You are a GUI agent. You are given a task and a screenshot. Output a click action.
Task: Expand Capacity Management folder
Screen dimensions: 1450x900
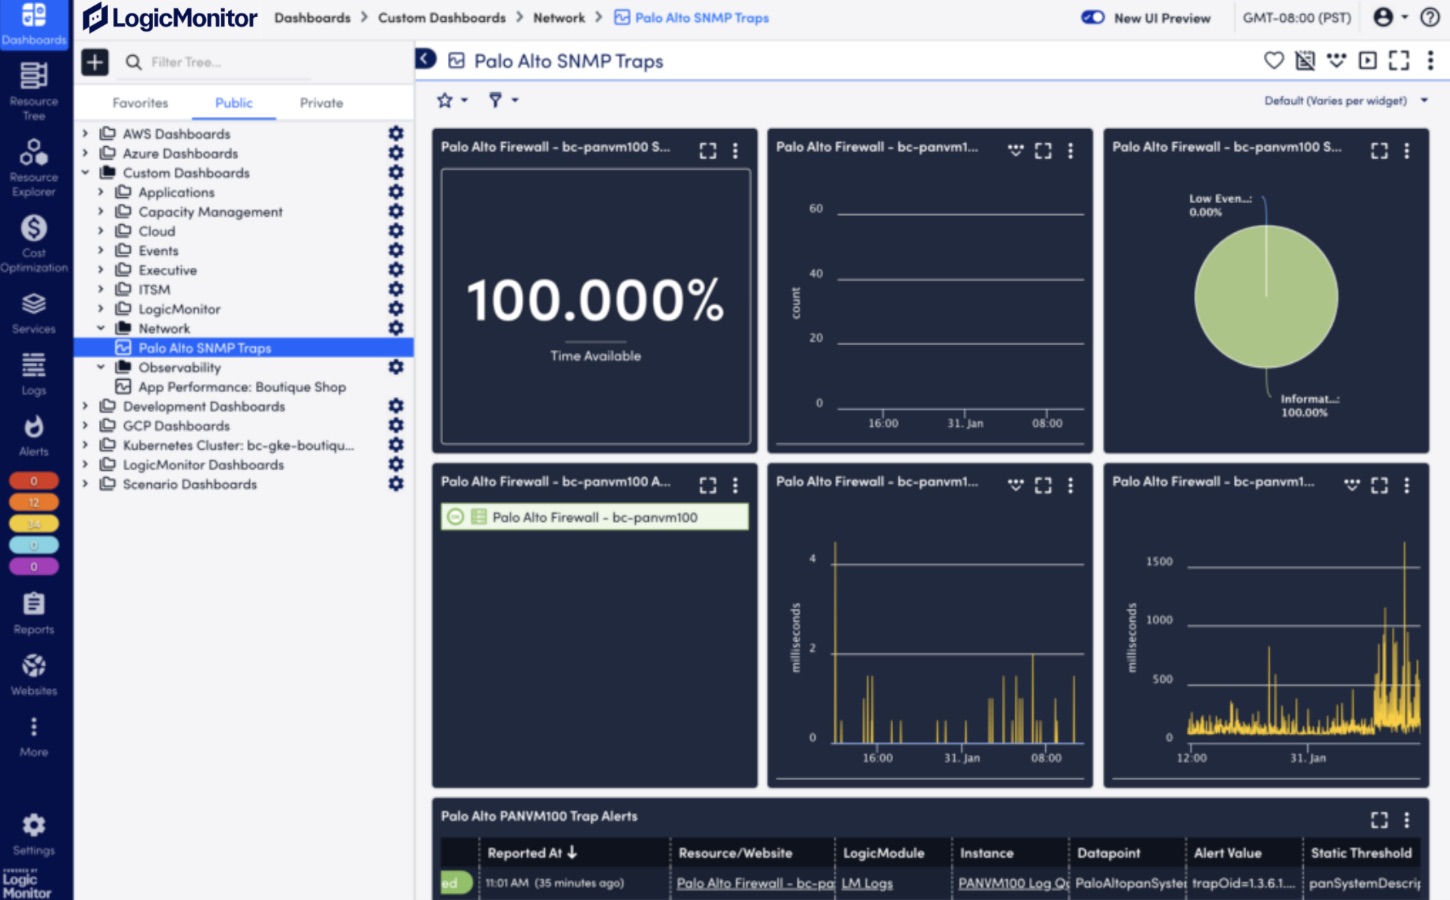[x=101, y=212]
